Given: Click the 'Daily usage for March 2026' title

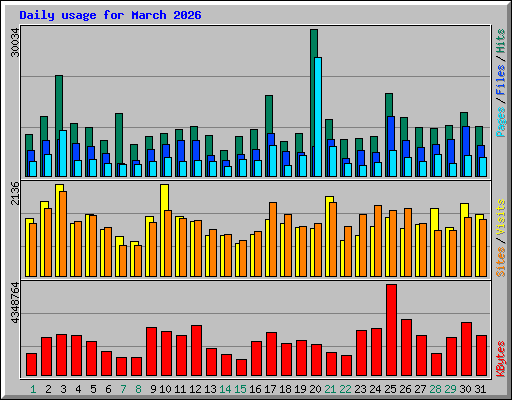Looking at the screenshot, I should (x=110, y=15).
